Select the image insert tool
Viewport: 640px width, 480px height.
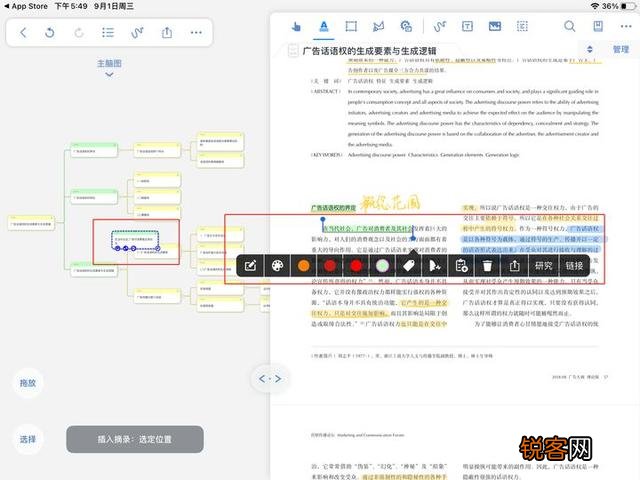495,27
